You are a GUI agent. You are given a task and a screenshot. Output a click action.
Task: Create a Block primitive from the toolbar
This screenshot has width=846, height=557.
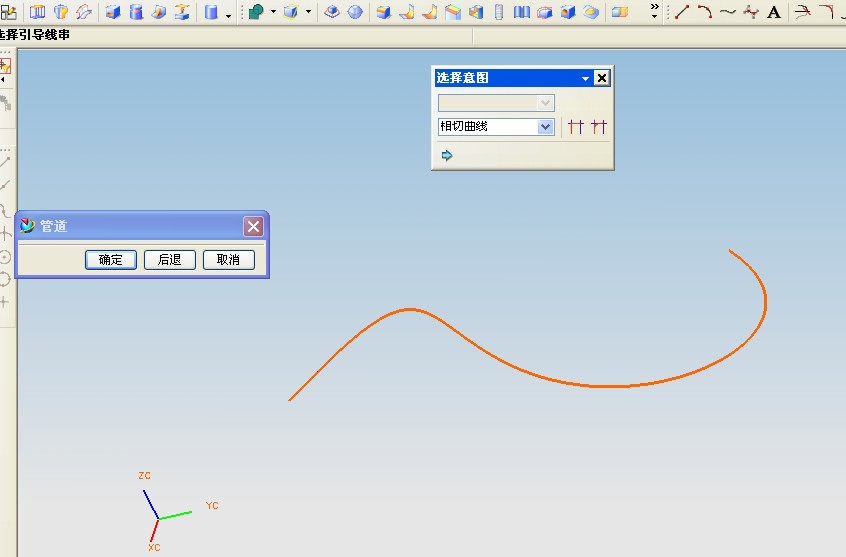pos(113,12)
